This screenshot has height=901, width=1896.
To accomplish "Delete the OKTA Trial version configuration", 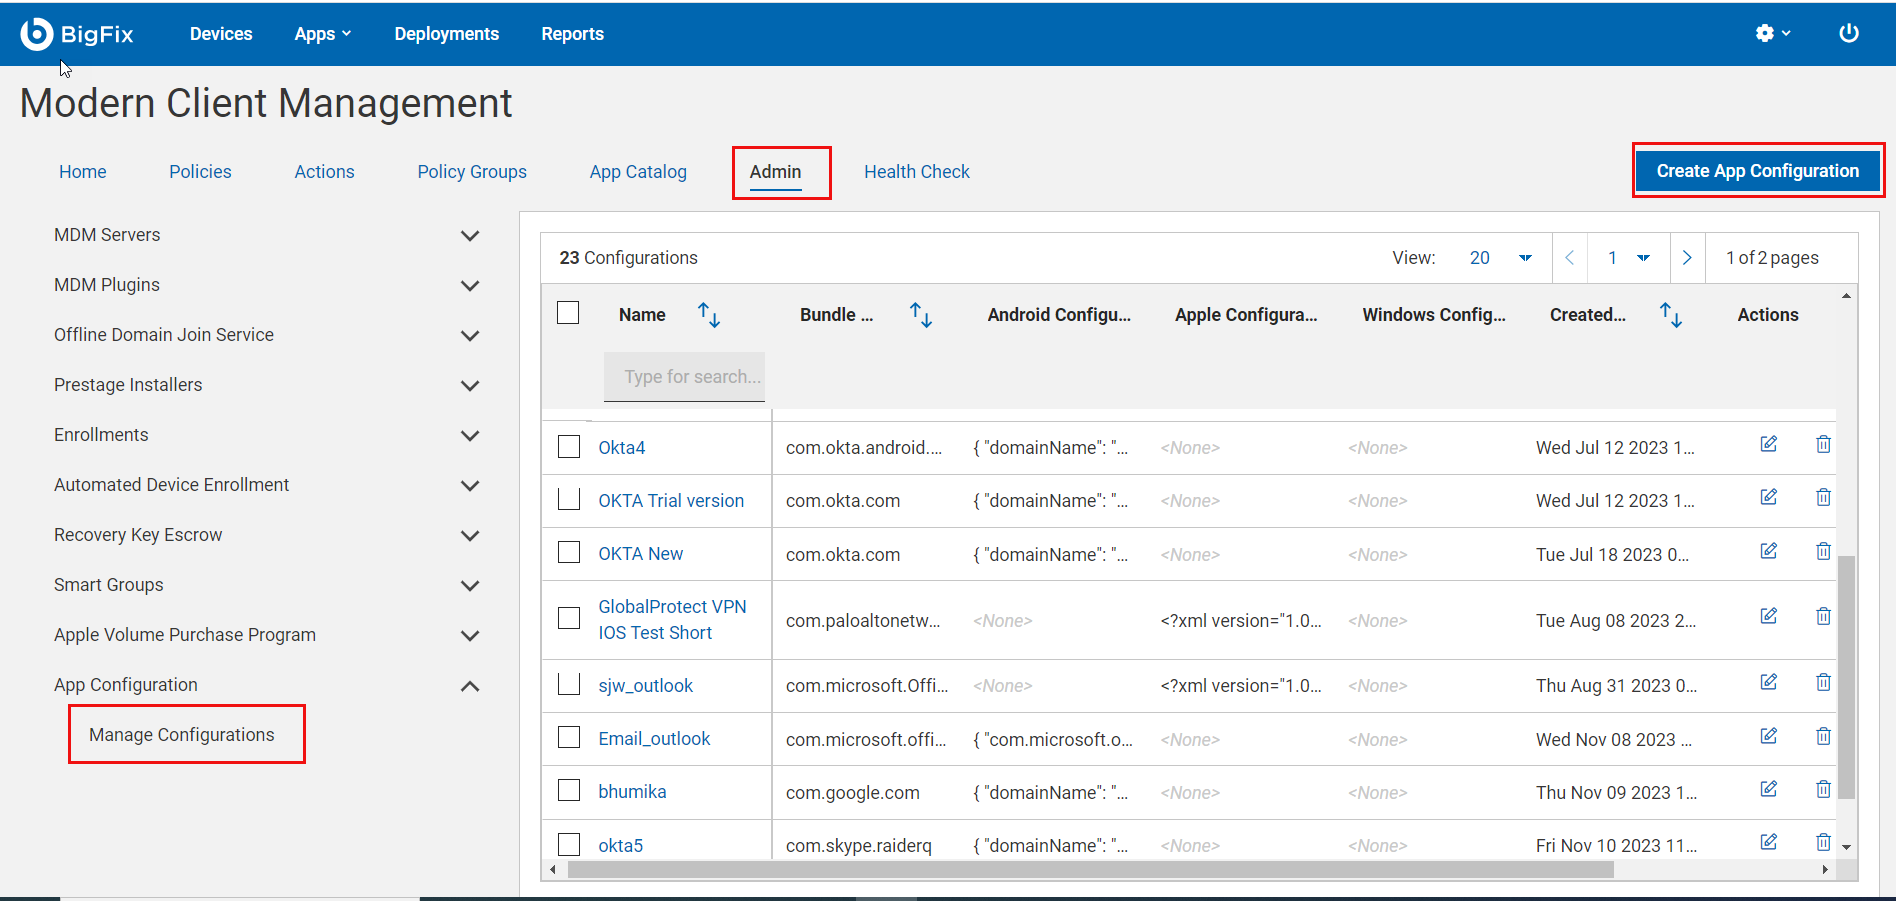I will pos(1823,497).
